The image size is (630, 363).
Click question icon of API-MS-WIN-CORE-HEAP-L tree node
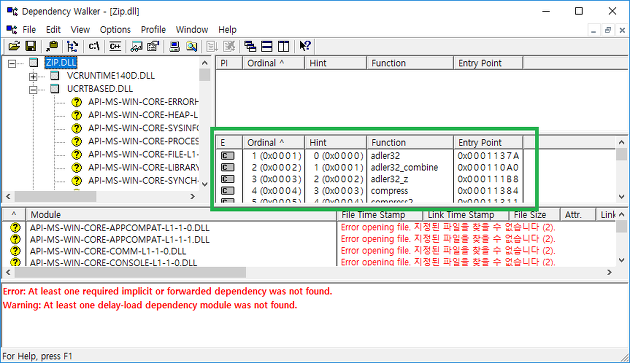click(76, 115)
